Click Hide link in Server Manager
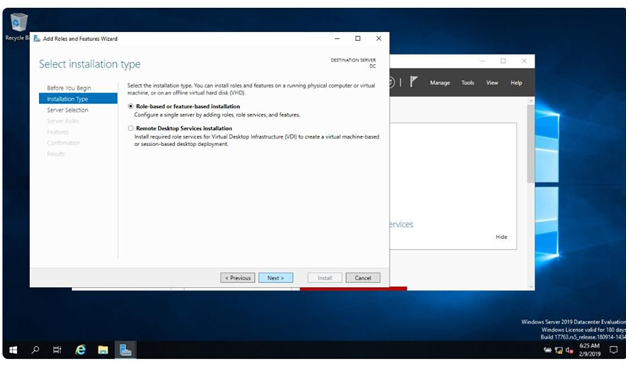 click(x=501, y=237)
